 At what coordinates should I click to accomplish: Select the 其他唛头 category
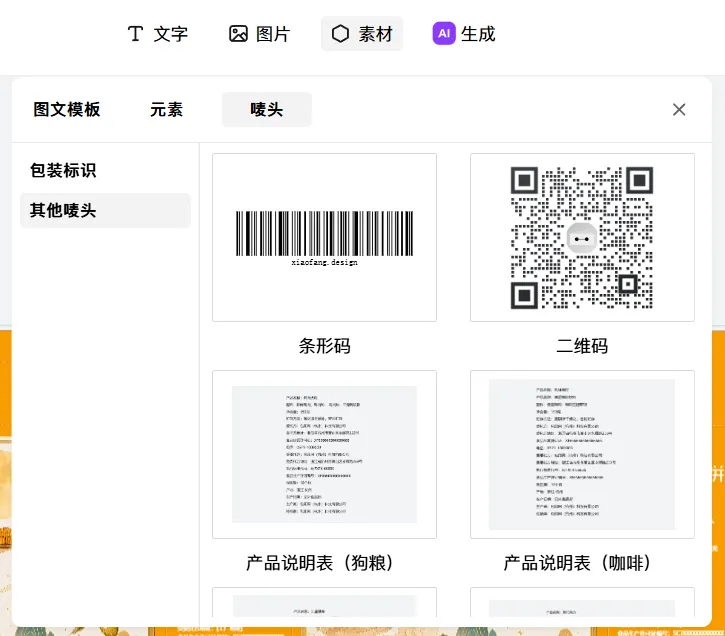click(x=105, y=211)
